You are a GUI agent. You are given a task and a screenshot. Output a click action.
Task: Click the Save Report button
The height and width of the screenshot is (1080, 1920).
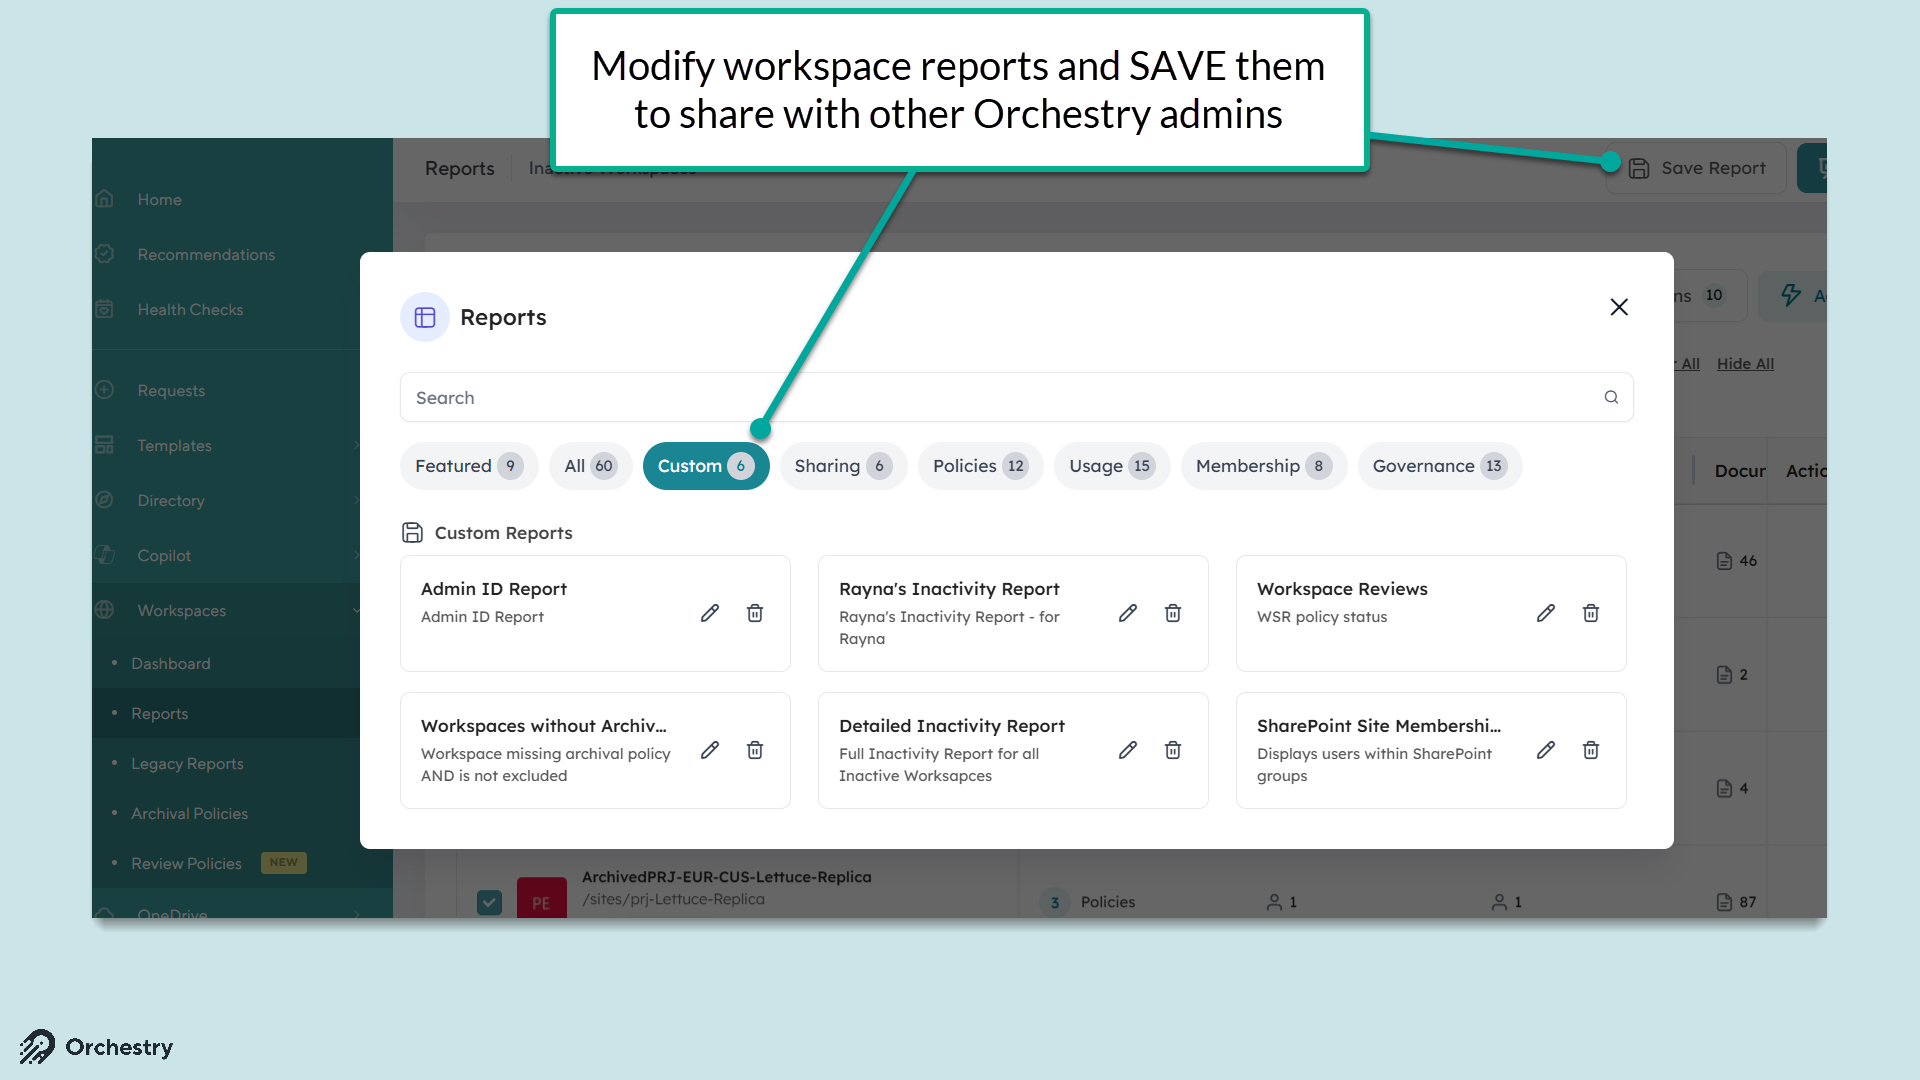point(1697,168)
